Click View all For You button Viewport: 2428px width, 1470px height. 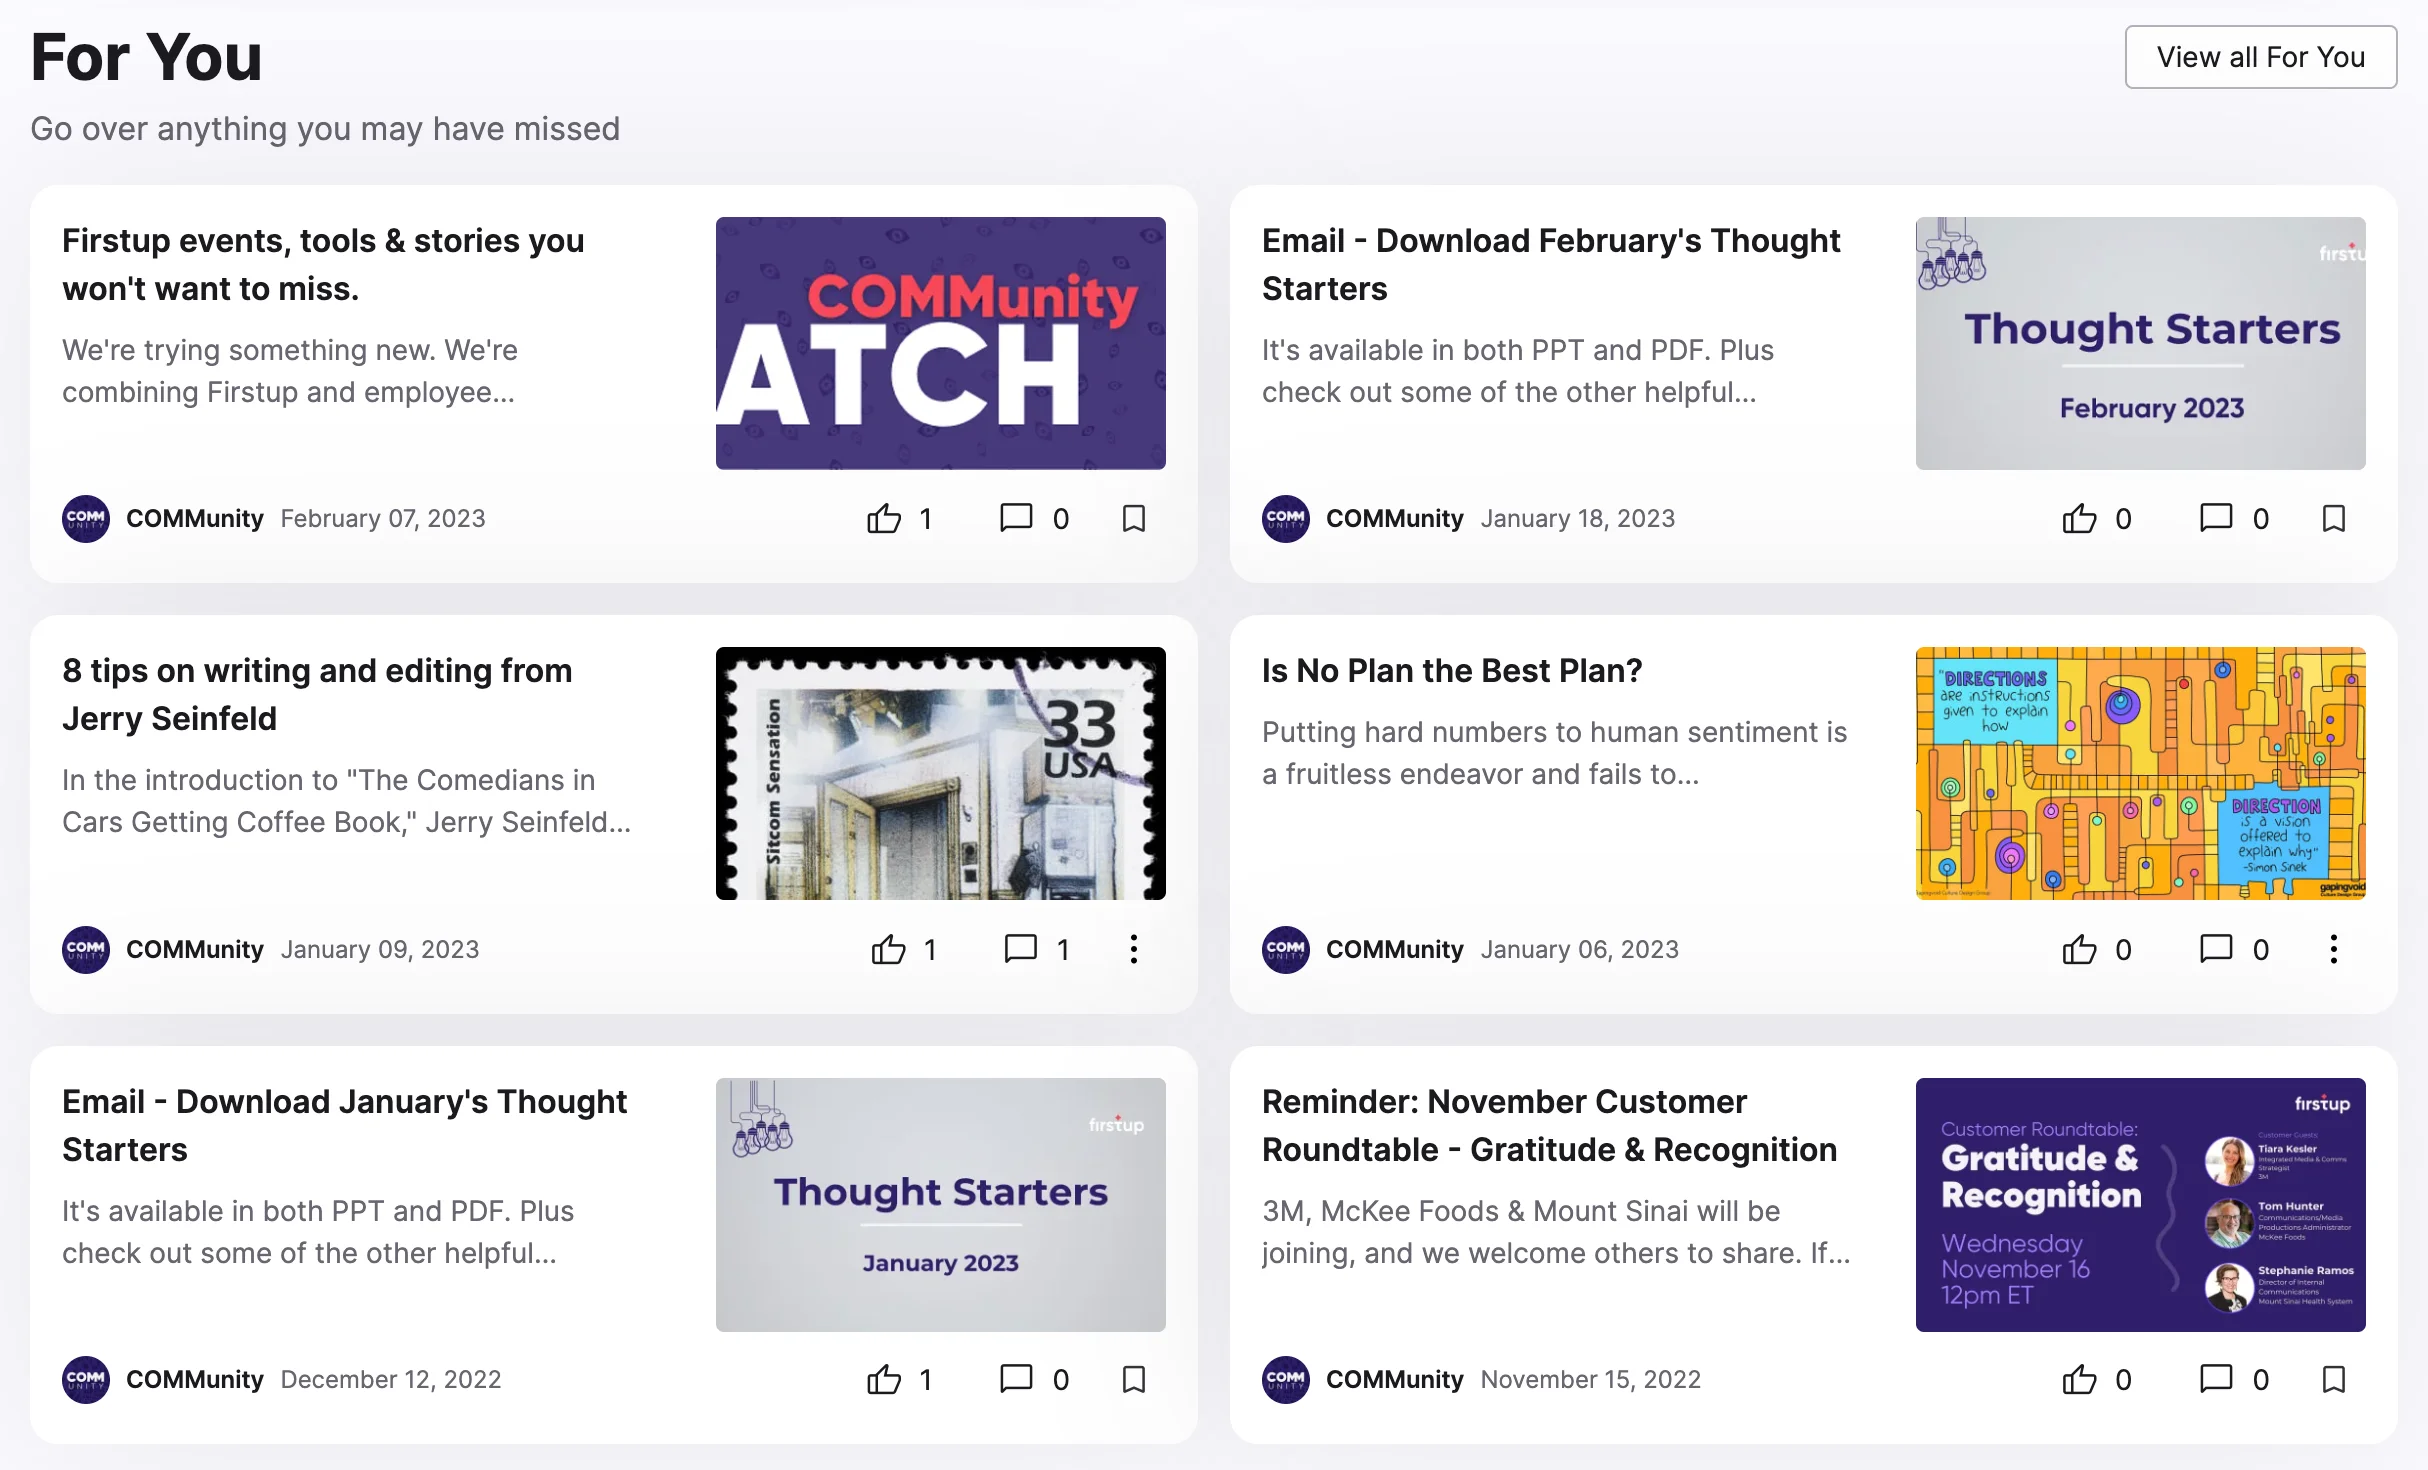(x=2260, y=57)
